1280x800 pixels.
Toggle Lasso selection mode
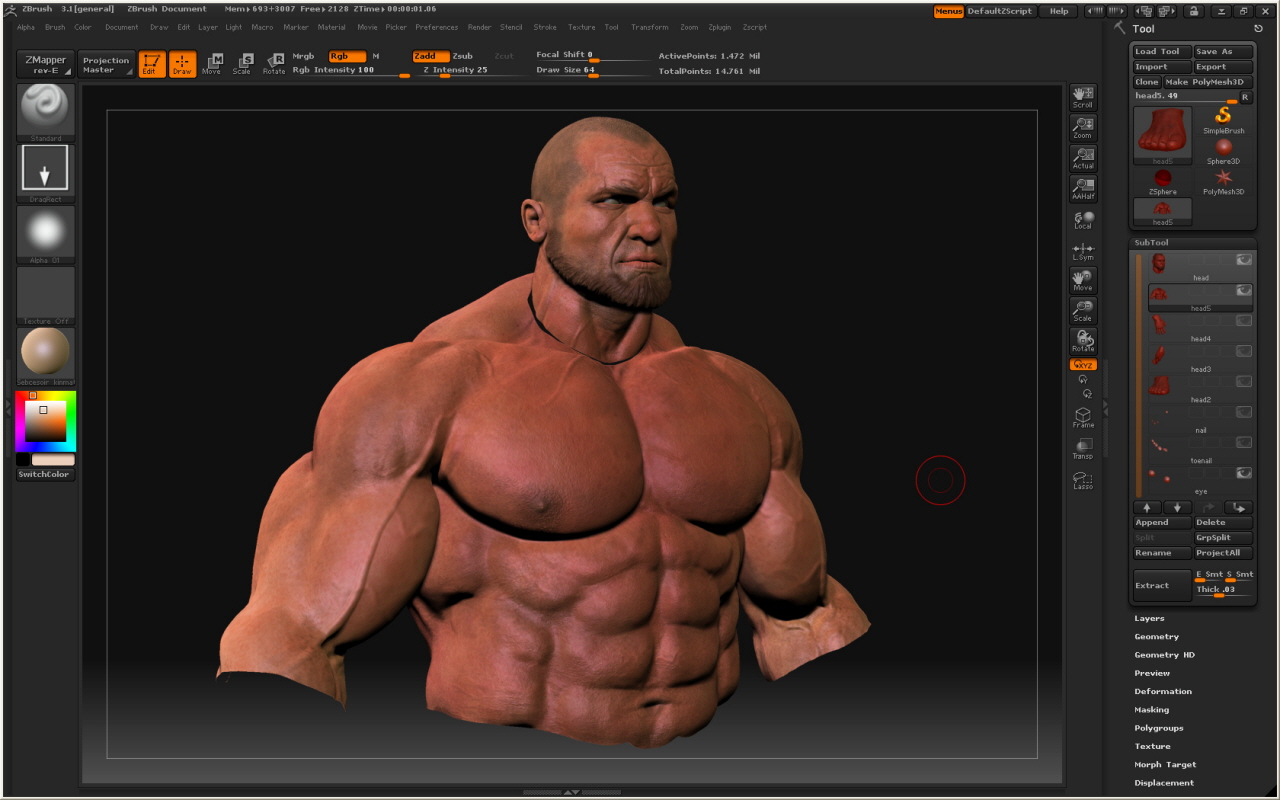(1083, 479)
